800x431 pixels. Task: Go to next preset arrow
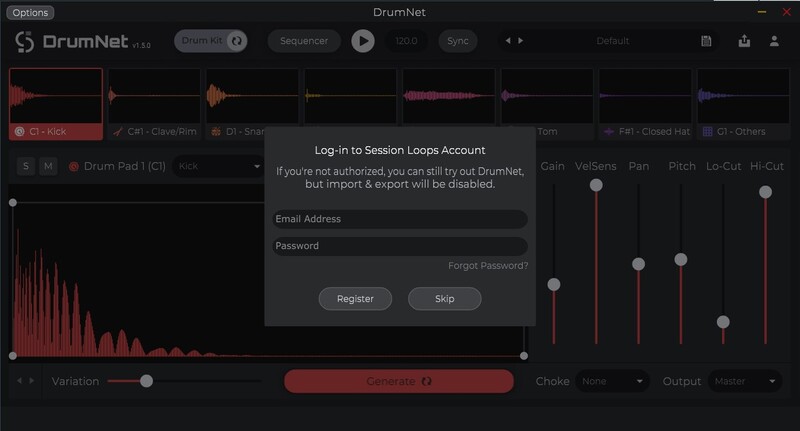pos(520,41)
